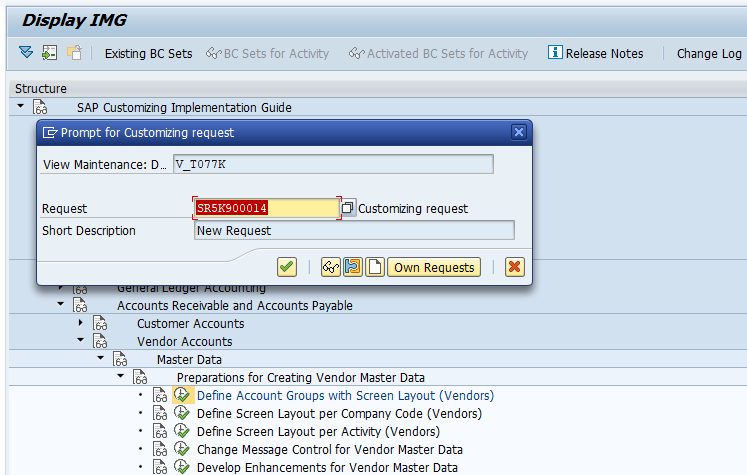Select Accounts Receivable and Accounts Payable
Image resolution: width=747 pixels, height=475 pixels.
coord(235,305)
